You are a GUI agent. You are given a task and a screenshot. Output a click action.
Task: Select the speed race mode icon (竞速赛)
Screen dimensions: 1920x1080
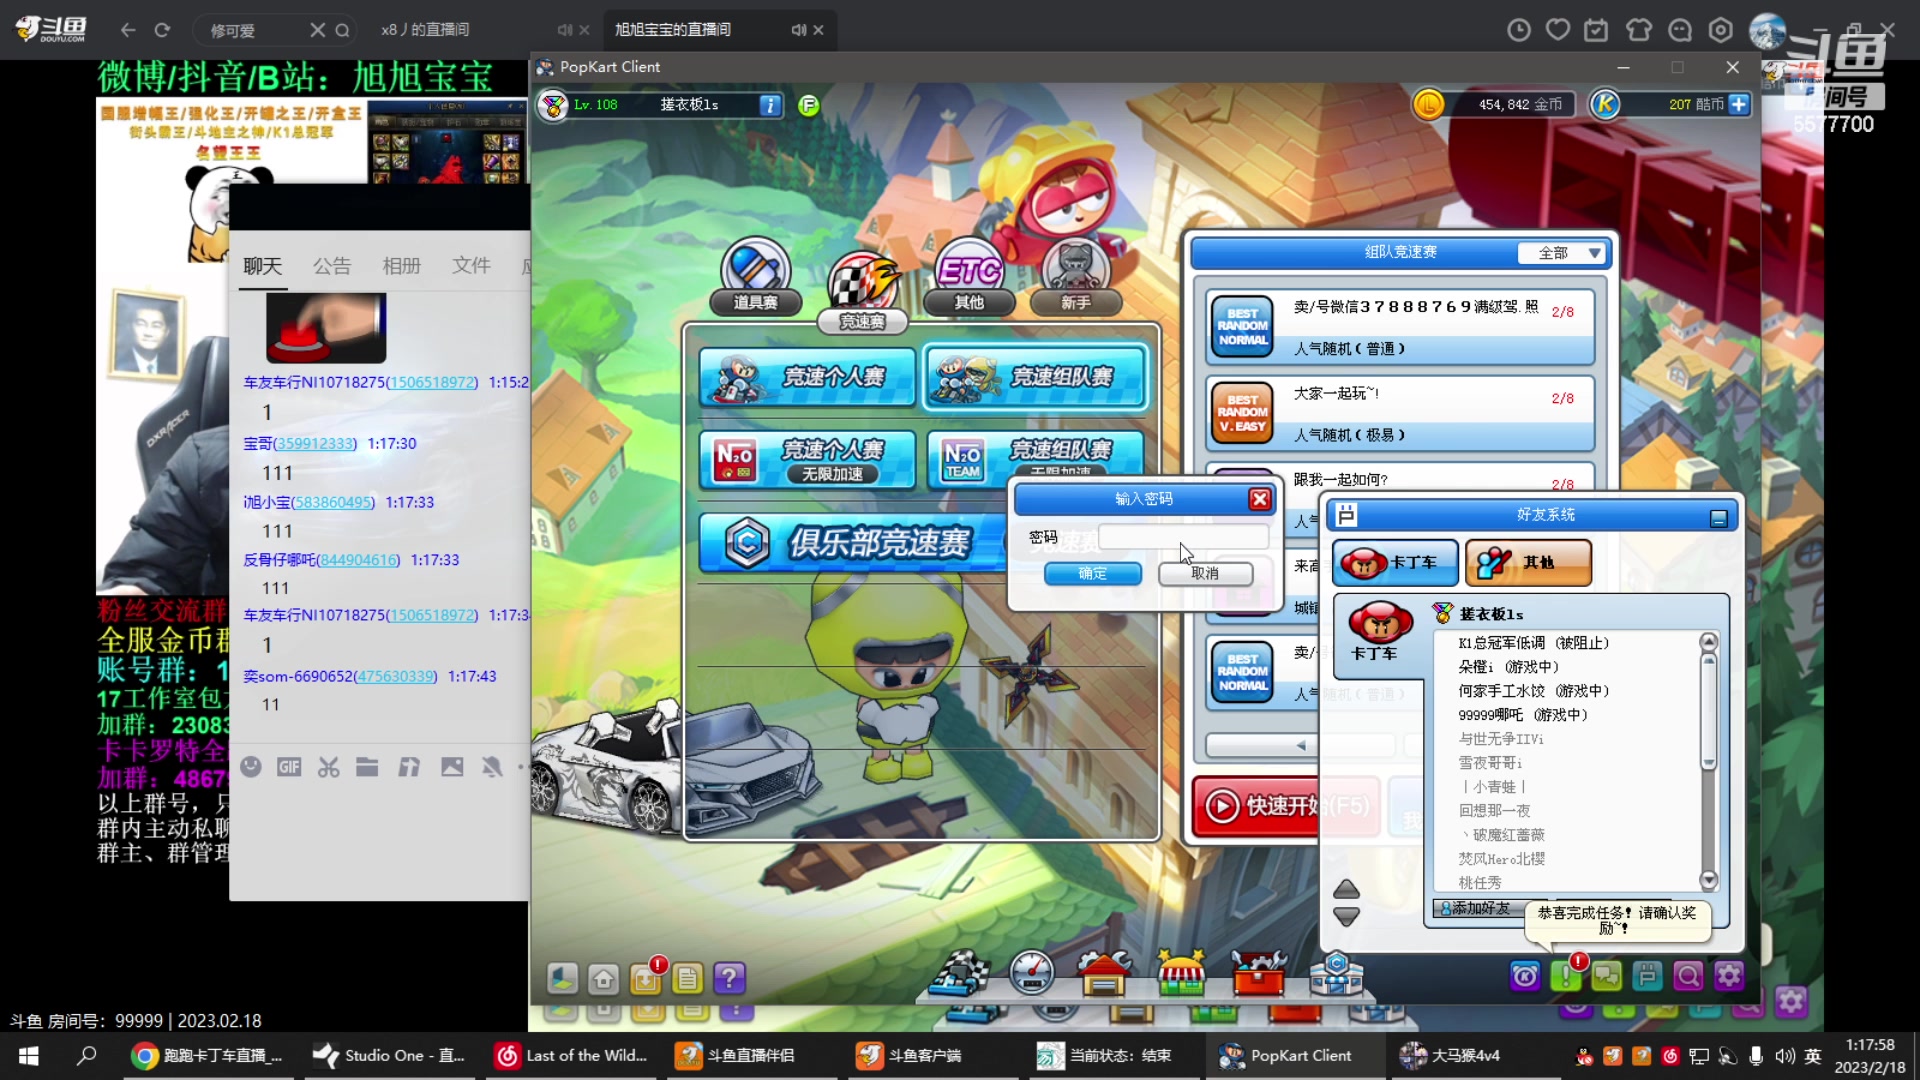click(x=862, y=292)
